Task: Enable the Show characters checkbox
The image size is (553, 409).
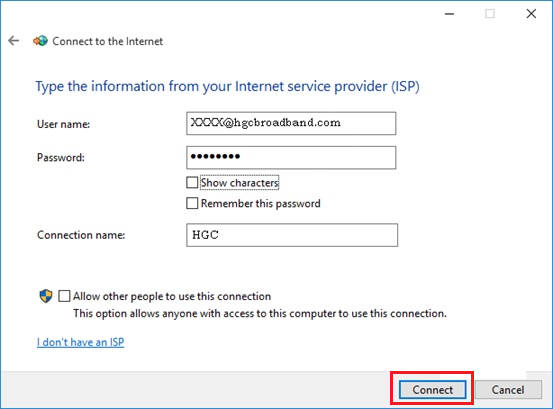Action: point(192,183)
